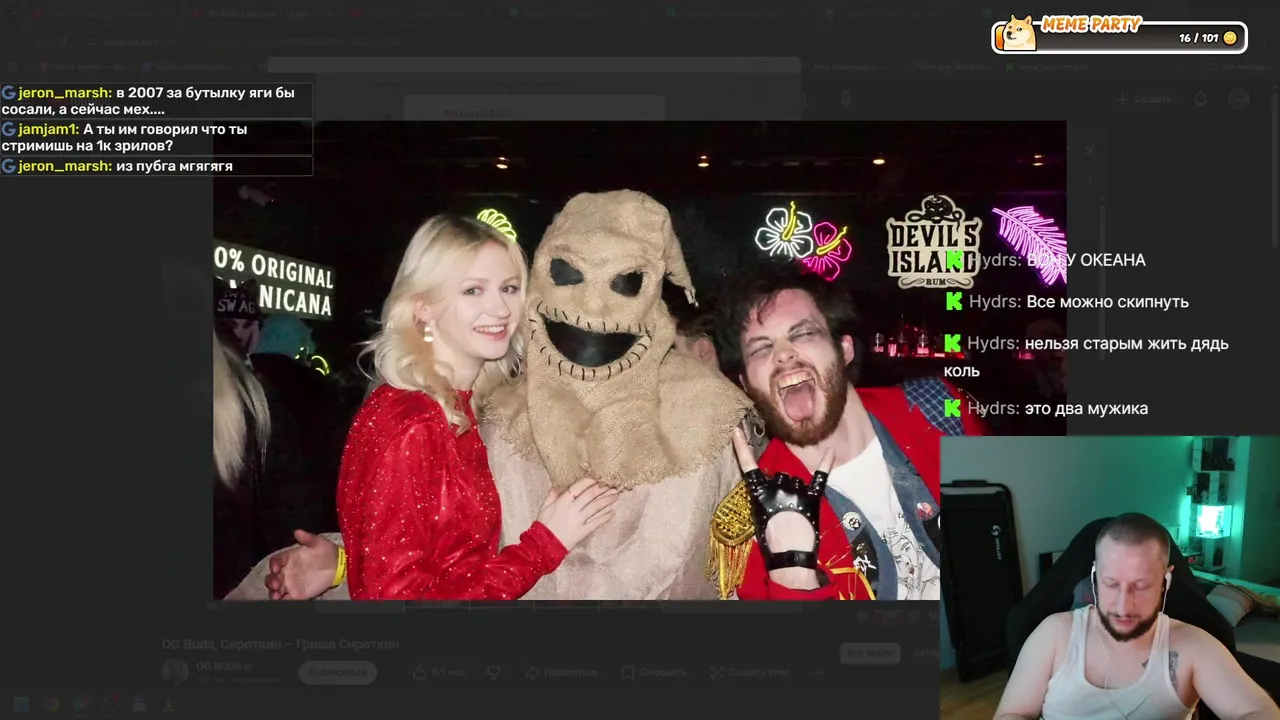Open the Windows Start button
The width and height of the screenshot is (1280, 720).
(x=21, y=705)
